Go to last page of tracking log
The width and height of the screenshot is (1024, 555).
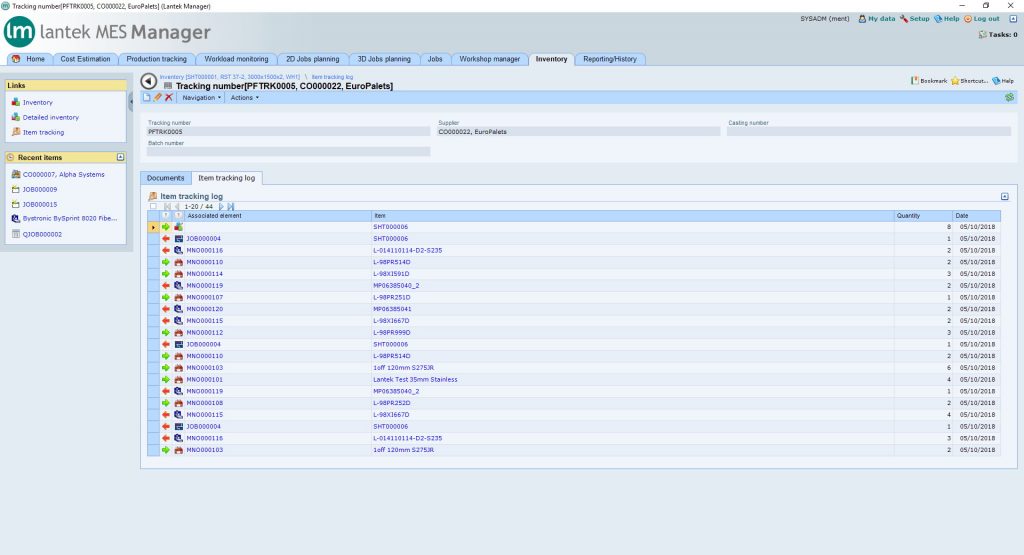point(231,206)
